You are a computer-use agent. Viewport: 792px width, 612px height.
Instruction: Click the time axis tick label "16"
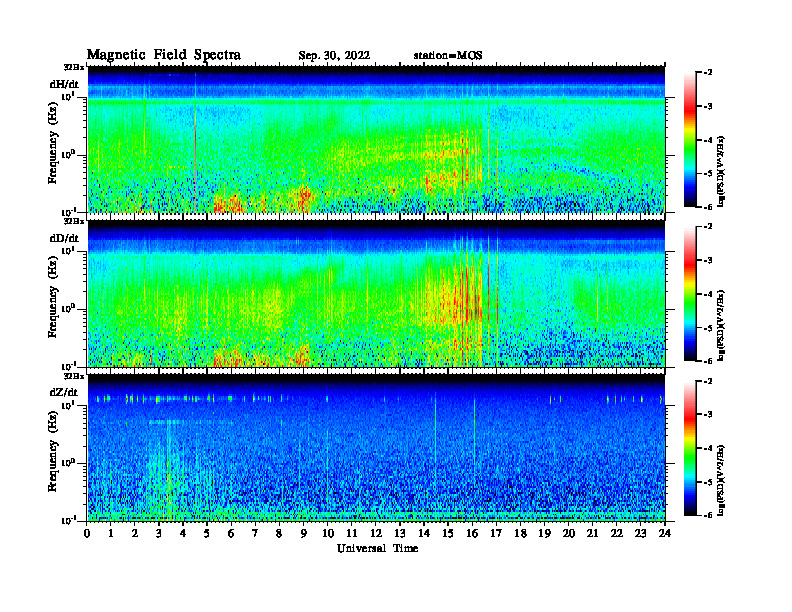coord(472,533)
